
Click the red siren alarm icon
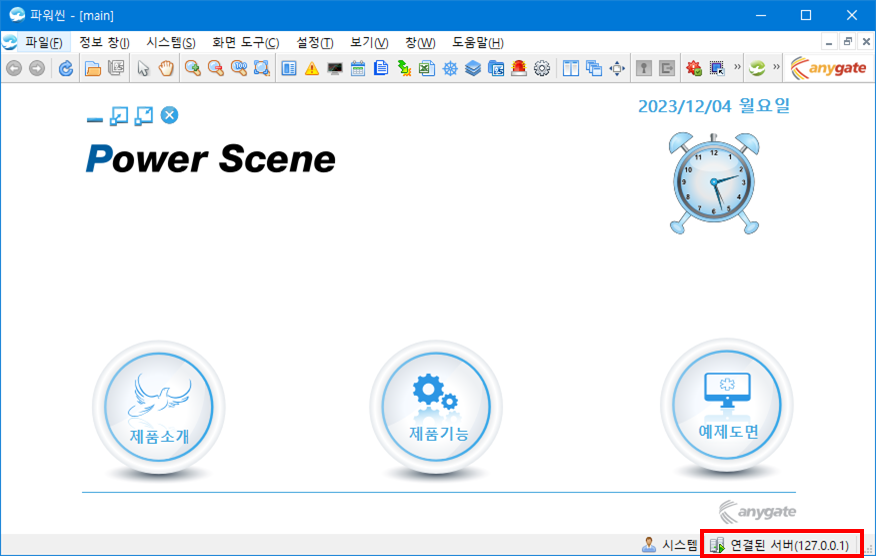(519, 68)
